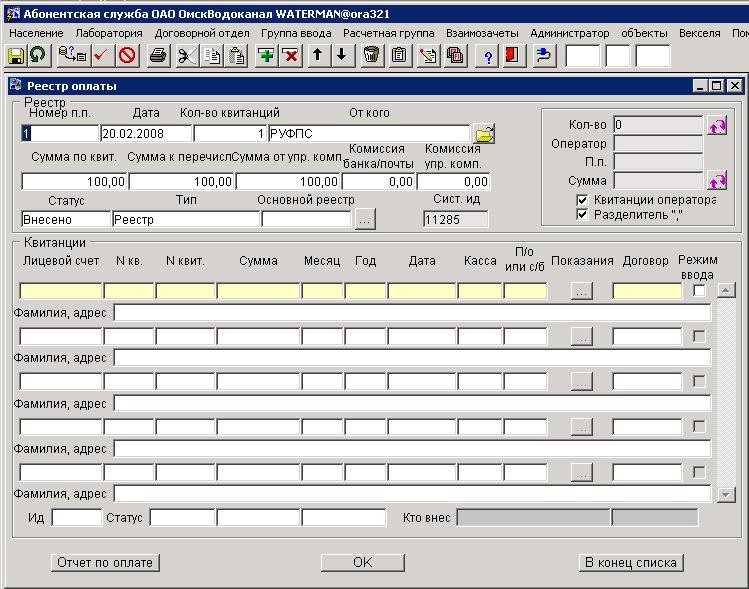This screenshot has height=589, width=749.
Task: Click the first 'Лицевой счет' input field
Action: (60, 291)
